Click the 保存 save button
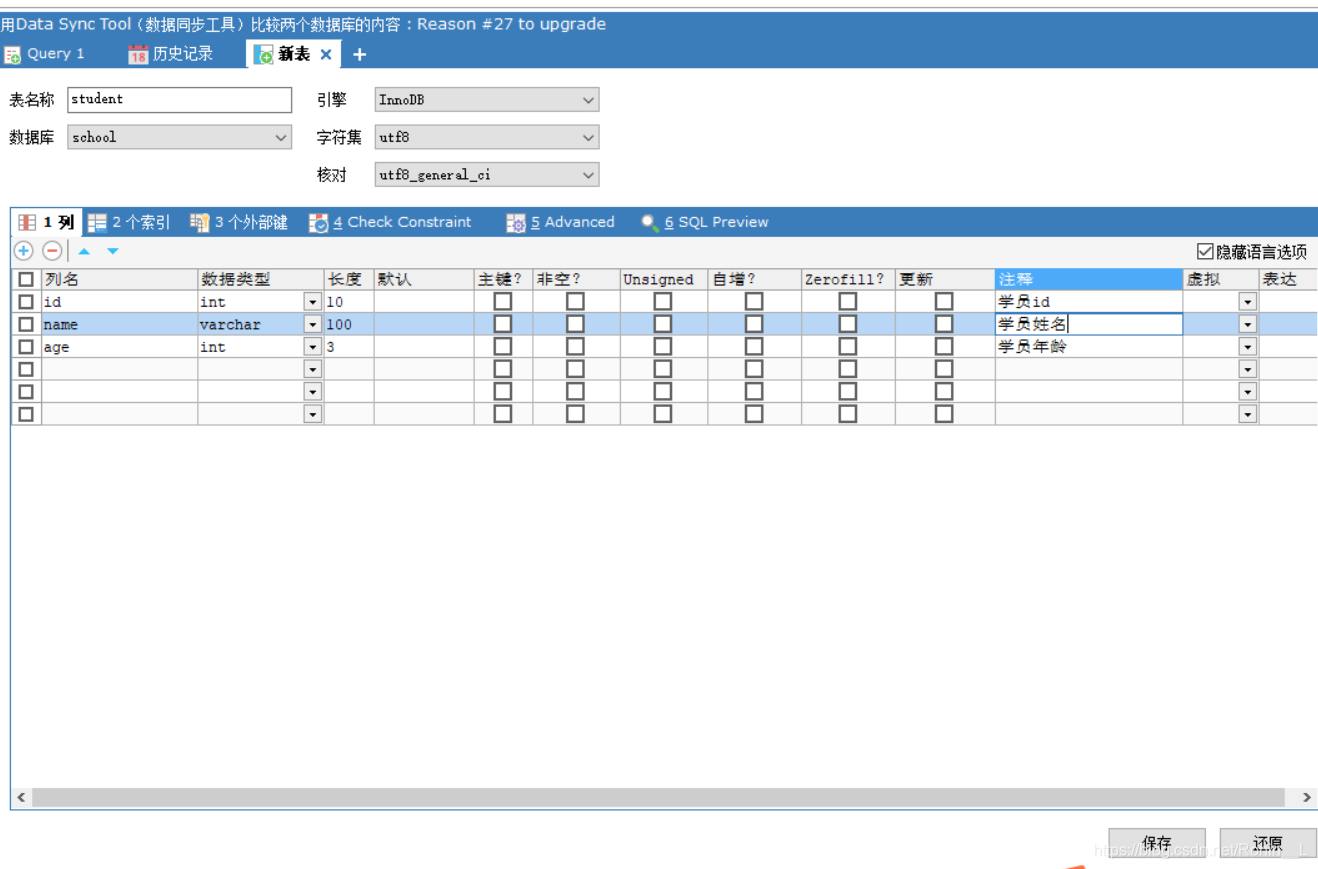The width and height of the screenshot is (1318, 869). (1157, 843)
